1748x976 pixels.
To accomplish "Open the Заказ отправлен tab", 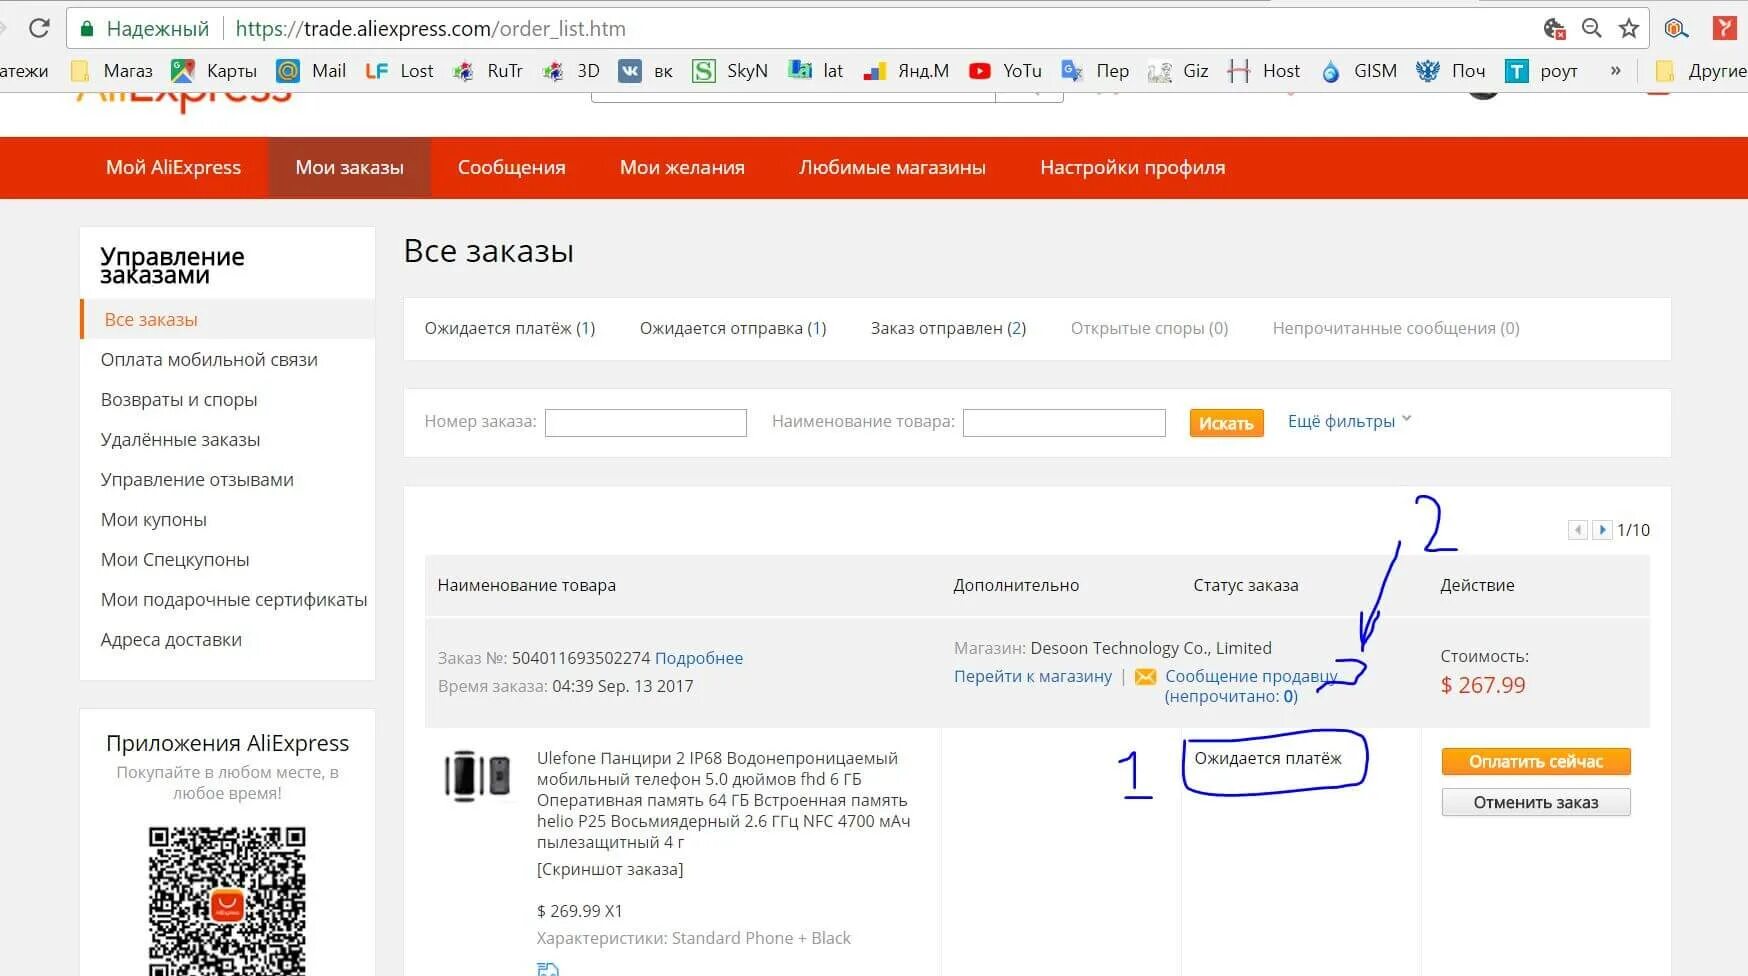I will click(946, 327).
